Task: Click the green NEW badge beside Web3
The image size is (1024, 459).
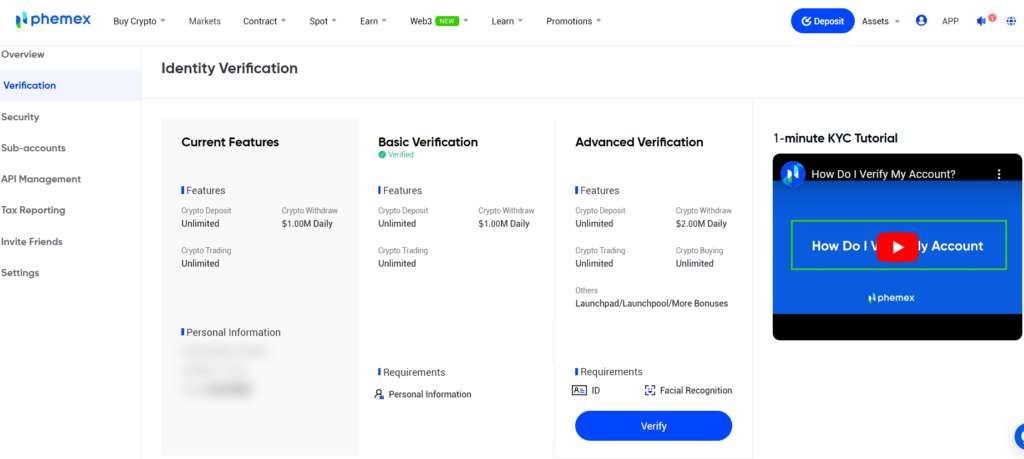Action: 447,21
